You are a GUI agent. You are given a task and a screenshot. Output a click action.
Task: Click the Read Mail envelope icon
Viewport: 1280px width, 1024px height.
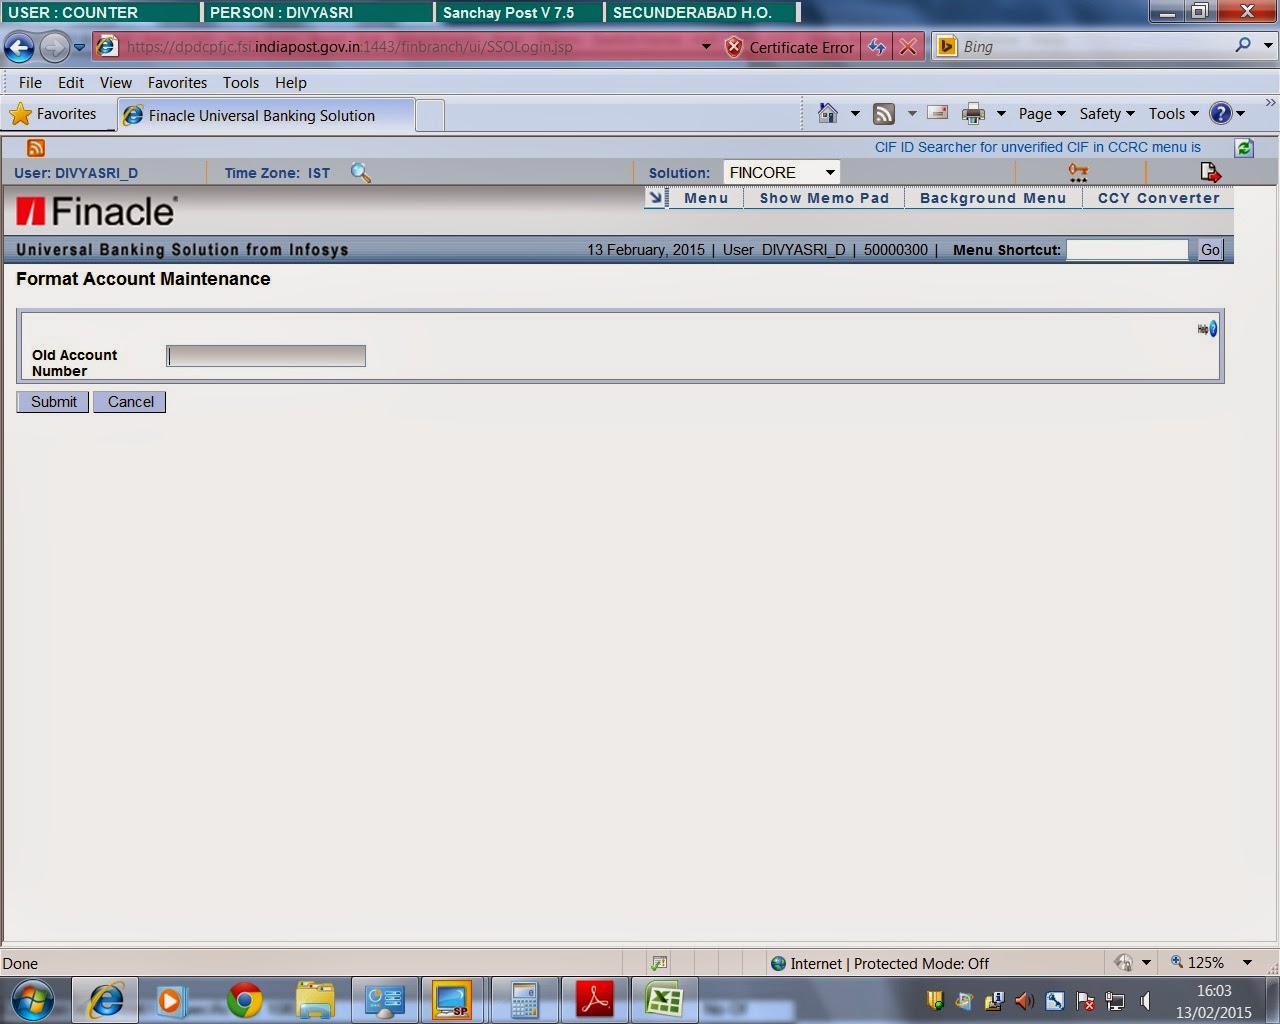click(x=937, y=113)
